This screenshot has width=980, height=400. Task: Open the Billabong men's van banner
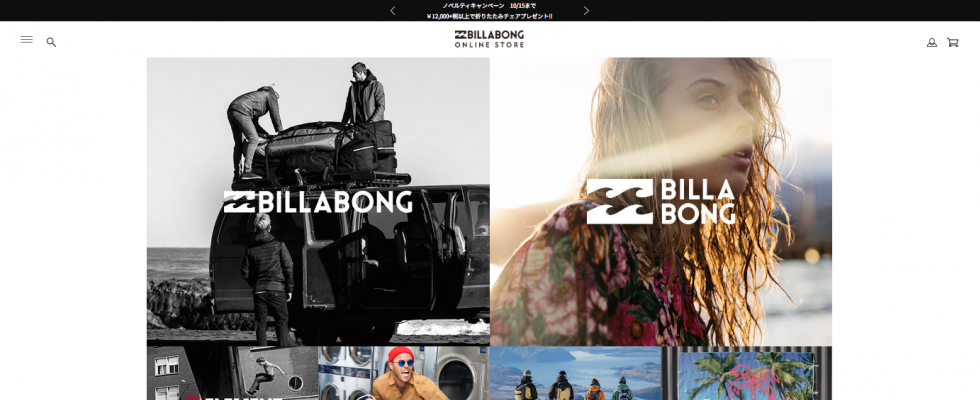[318, 202]
